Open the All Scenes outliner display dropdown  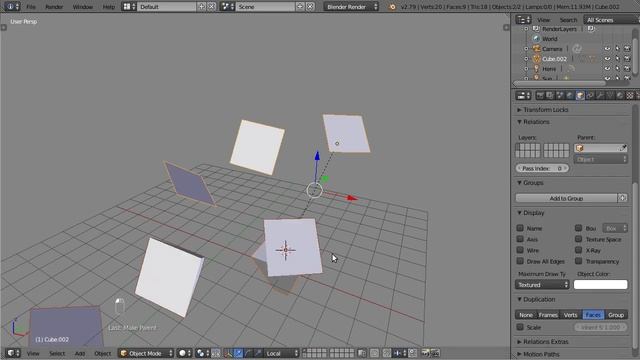point(611,20)
